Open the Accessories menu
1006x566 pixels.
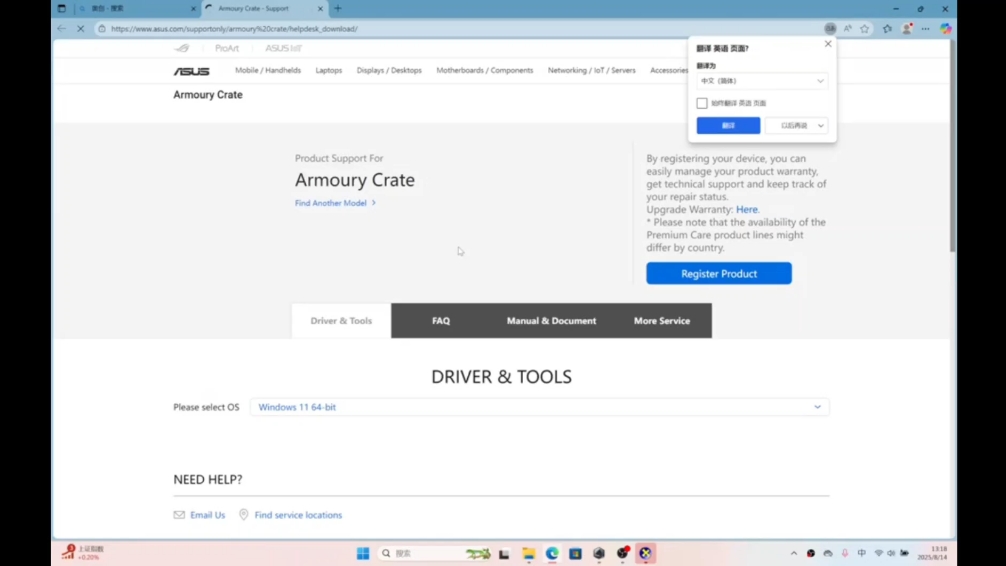tap(669, 71)
